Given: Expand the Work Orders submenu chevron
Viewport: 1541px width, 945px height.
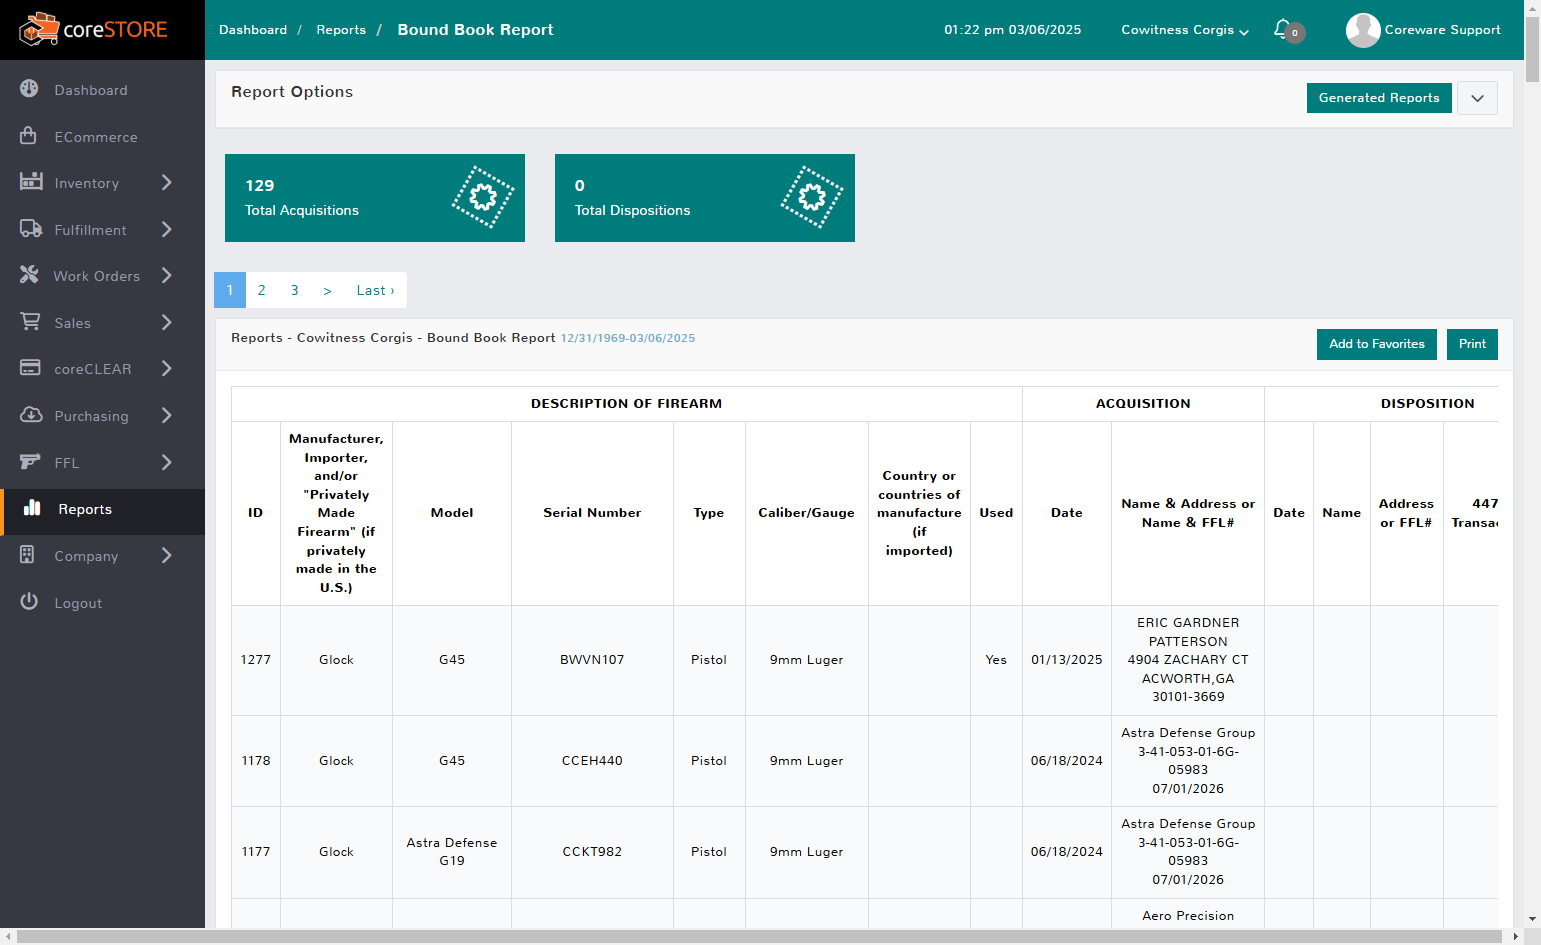Looking at the screenshot, I should tap(167, 275).
